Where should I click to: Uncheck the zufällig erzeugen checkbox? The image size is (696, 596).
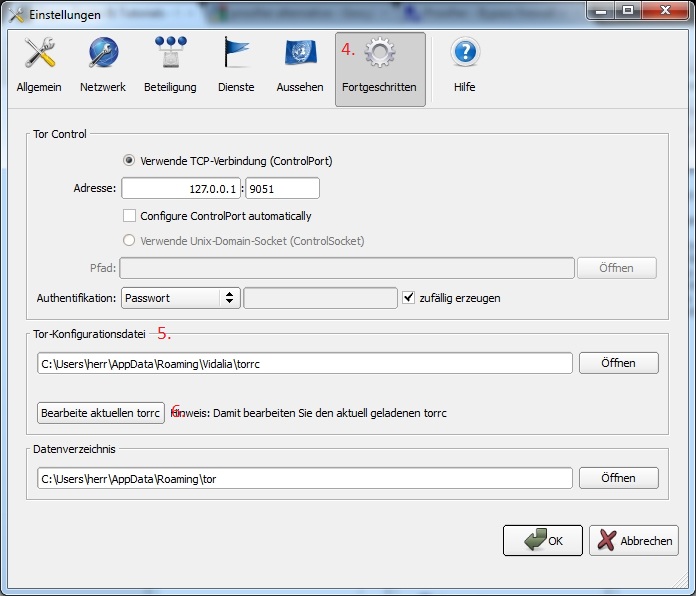tap(408, 298)
